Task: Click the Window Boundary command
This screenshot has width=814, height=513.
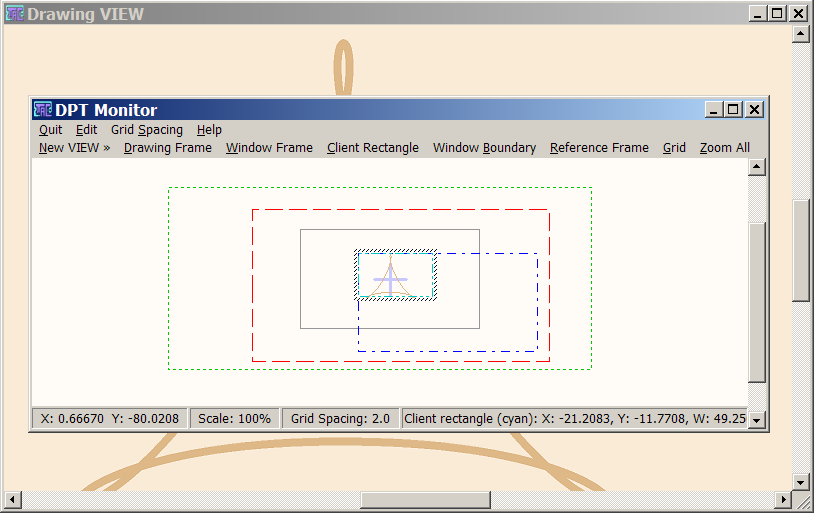Action: pyautogui.click(x=484, y=148)
